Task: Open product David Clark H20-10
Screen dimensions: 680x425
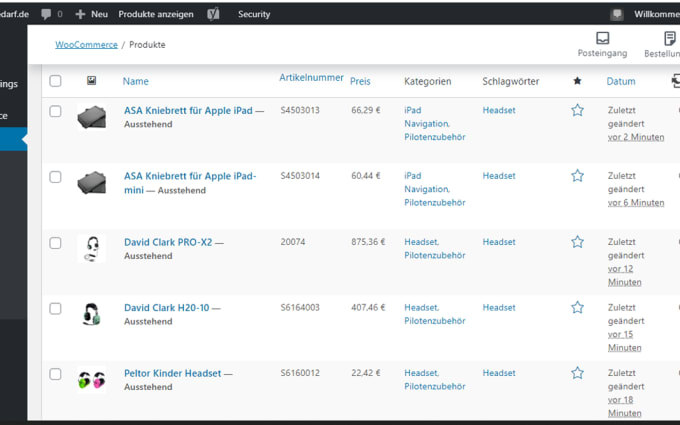Action: 167,308
